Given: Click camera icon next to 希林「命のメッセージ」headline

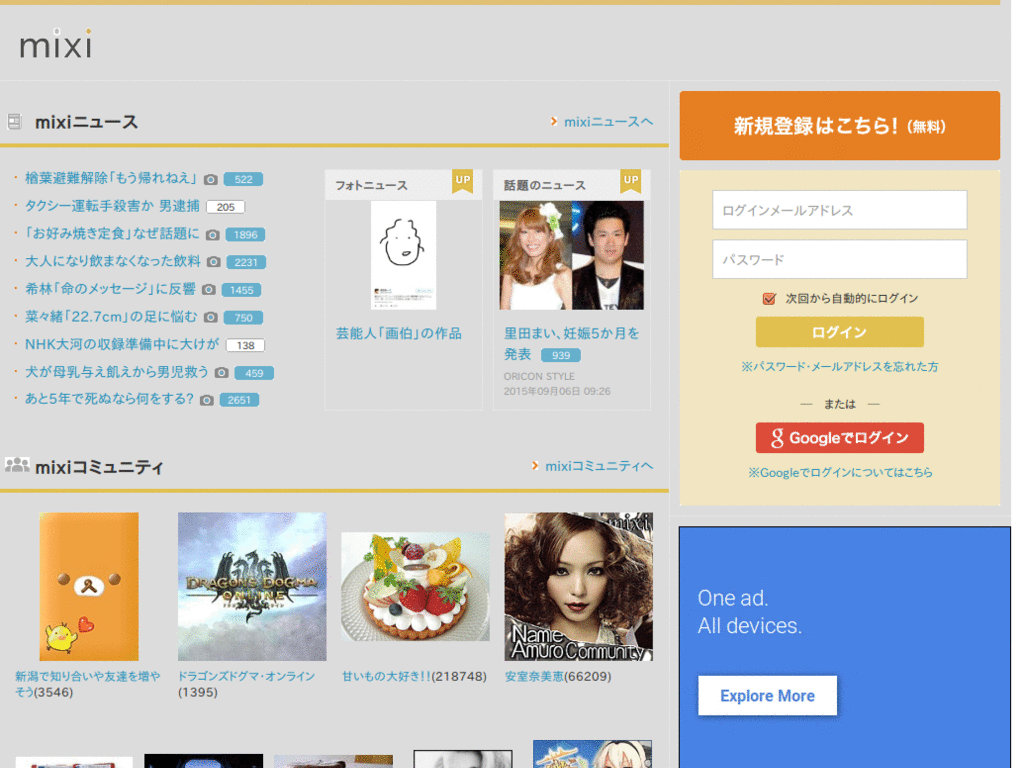Looking at the screenshot, I should click(x=208, y=289).
